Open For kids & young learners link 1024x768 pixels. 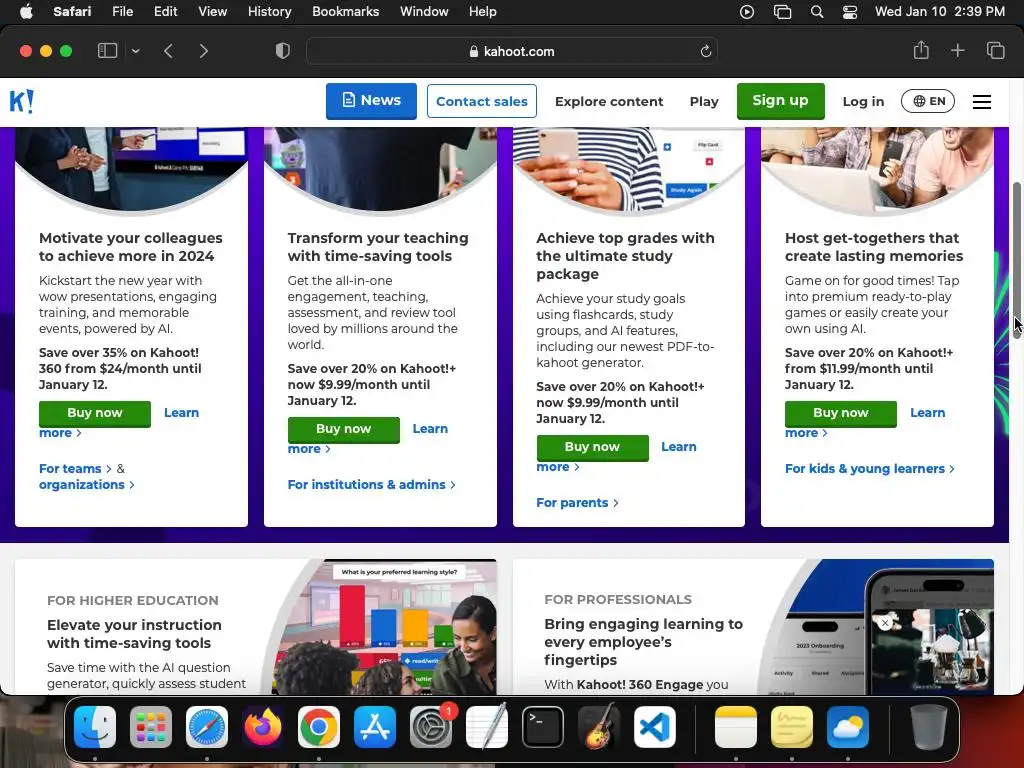pos(869,468)
